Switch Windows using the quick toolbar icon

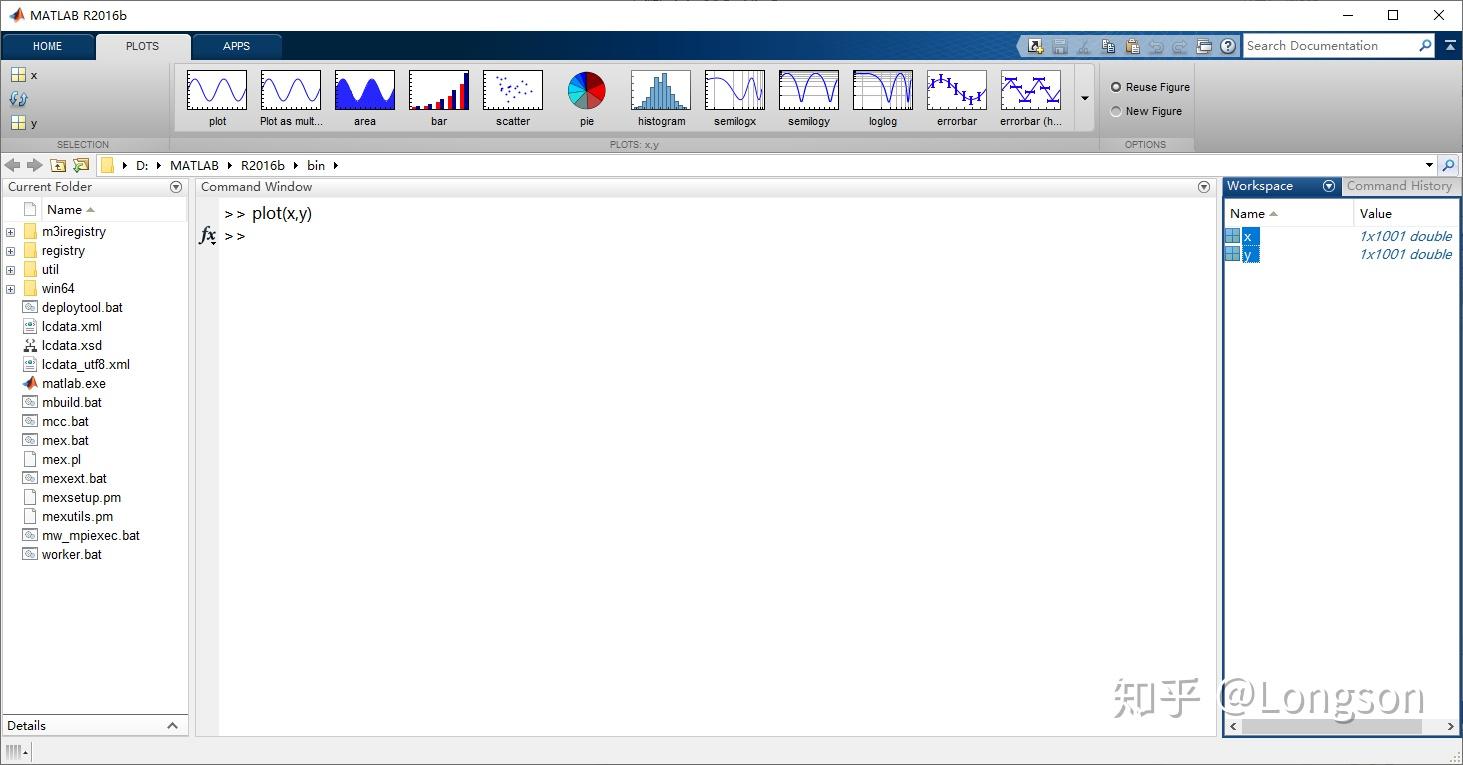1204,46
